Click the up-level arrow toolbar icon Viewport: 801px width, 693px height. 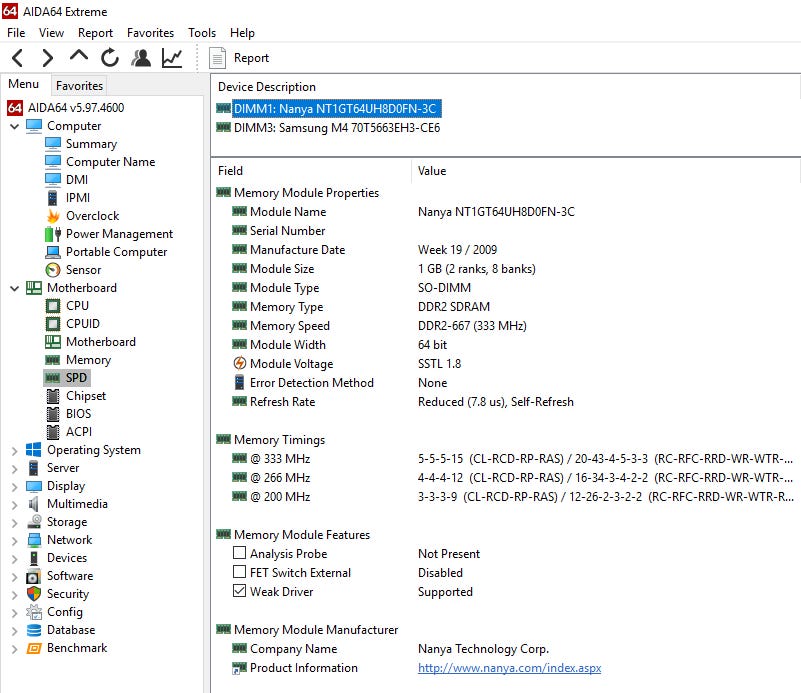point(79,56)
